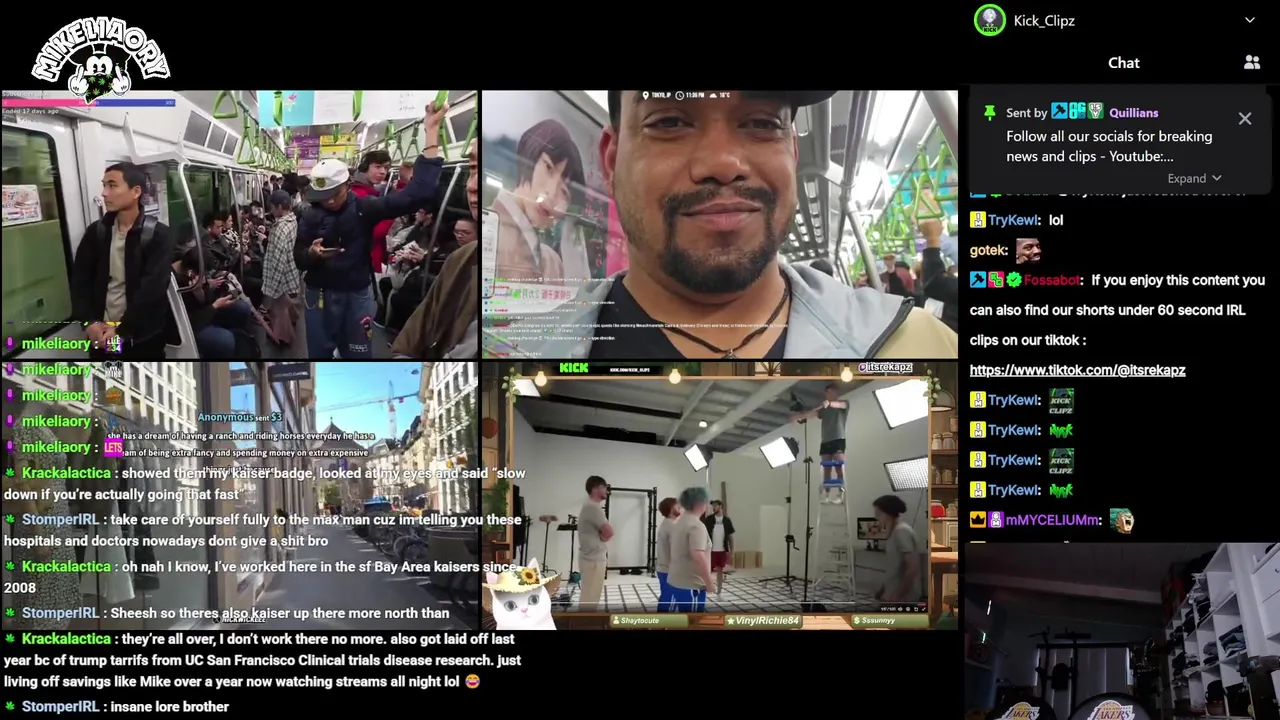1280x720 pixels.
Task: Click Krackalactica's 'oh nah I know' message
Action: pos(261,577)
